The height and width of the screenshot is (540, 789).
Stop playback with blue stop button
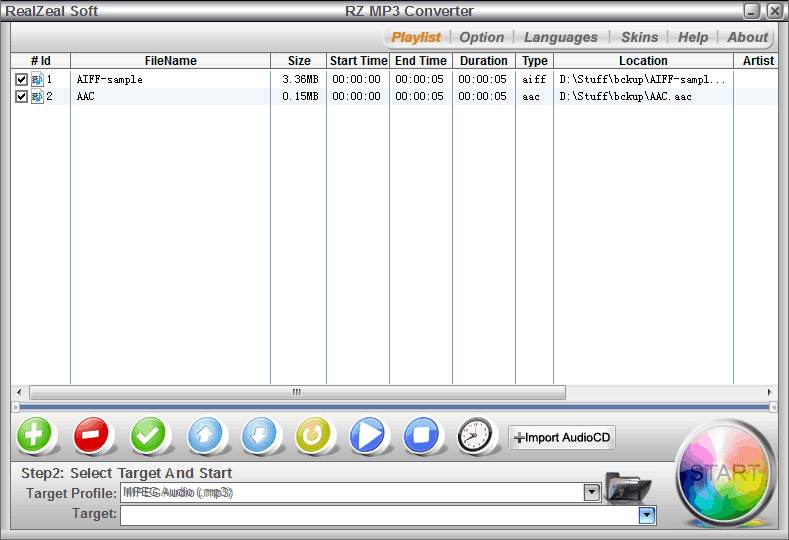point(422,434)
